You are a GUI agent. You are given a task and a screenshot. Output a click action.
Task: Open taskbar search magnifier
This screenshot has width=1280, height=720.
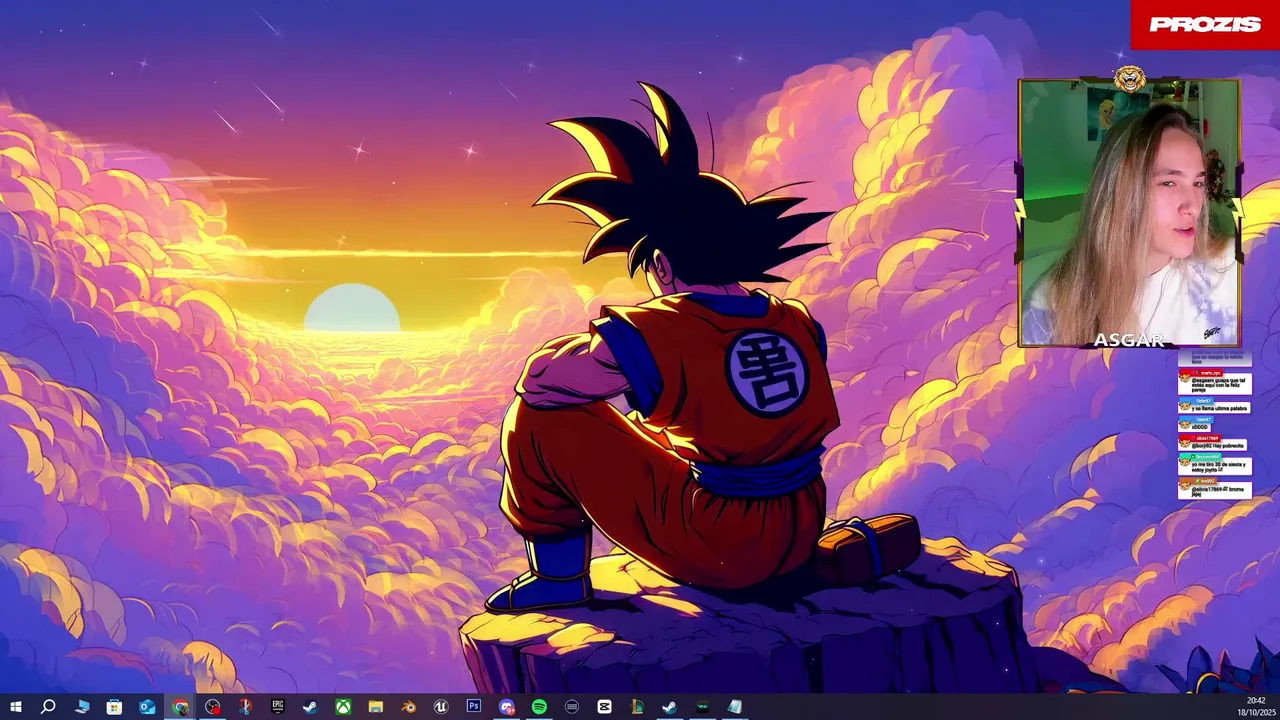pyautogui.click(x=48, y=707)
